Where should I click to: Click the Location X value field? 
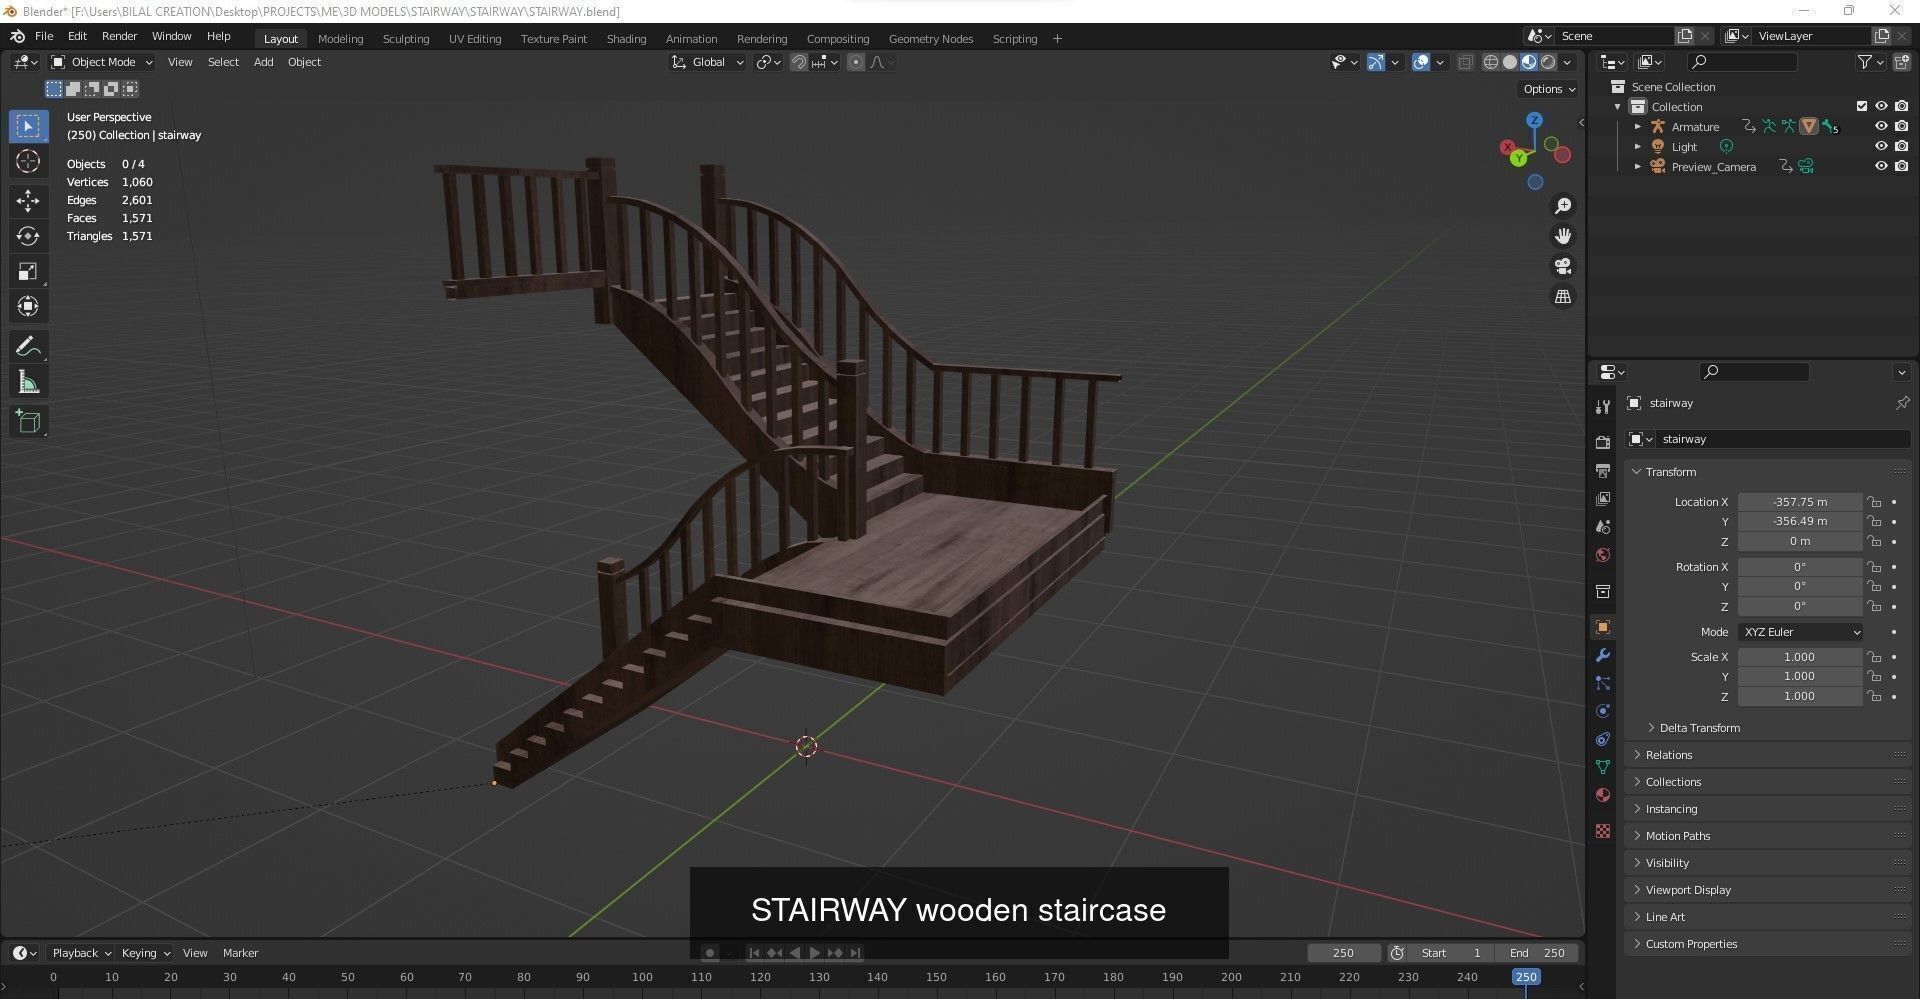point(1800,502)
